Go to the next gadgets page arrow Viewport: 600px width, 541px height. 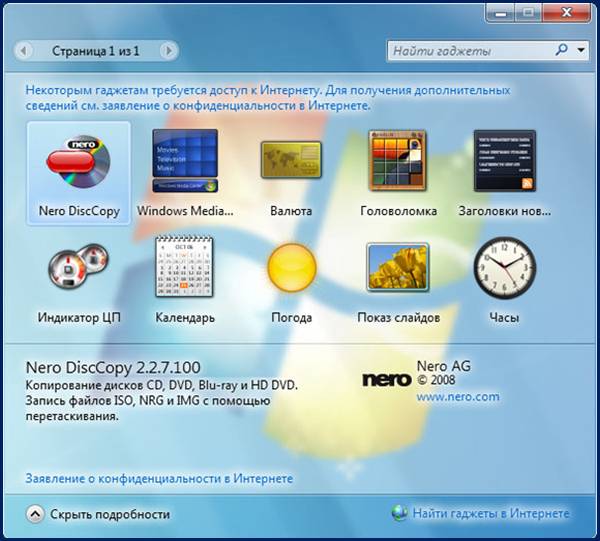coord(168,51)
